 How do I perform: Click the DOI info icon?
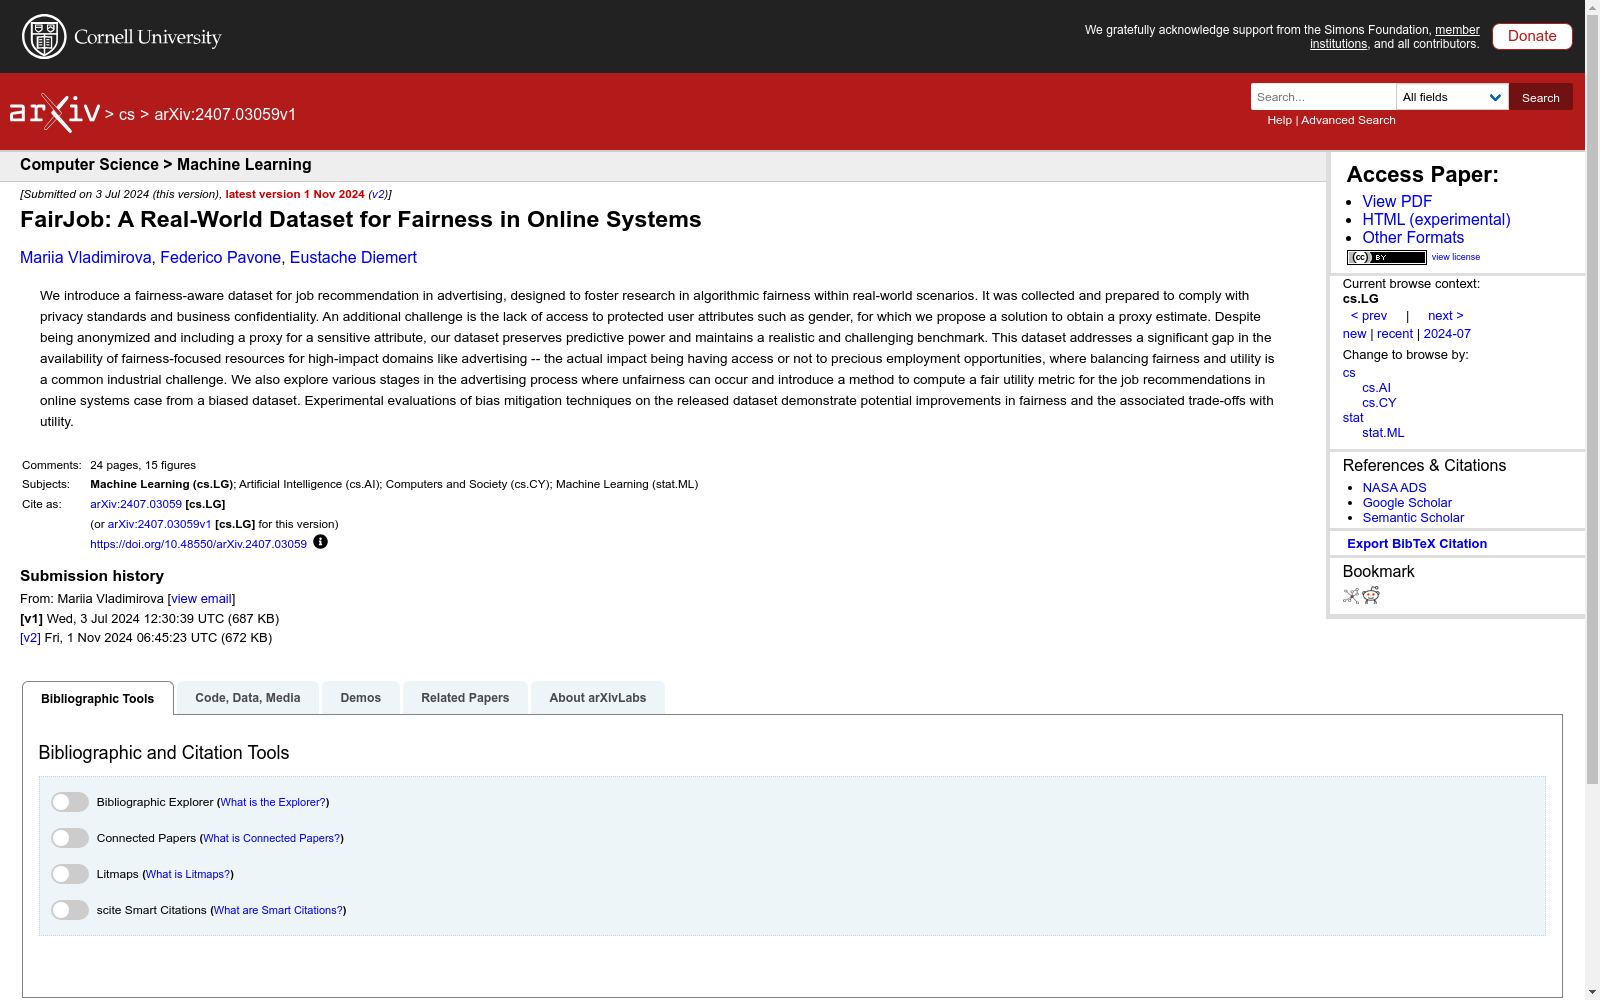coord(320,542)
